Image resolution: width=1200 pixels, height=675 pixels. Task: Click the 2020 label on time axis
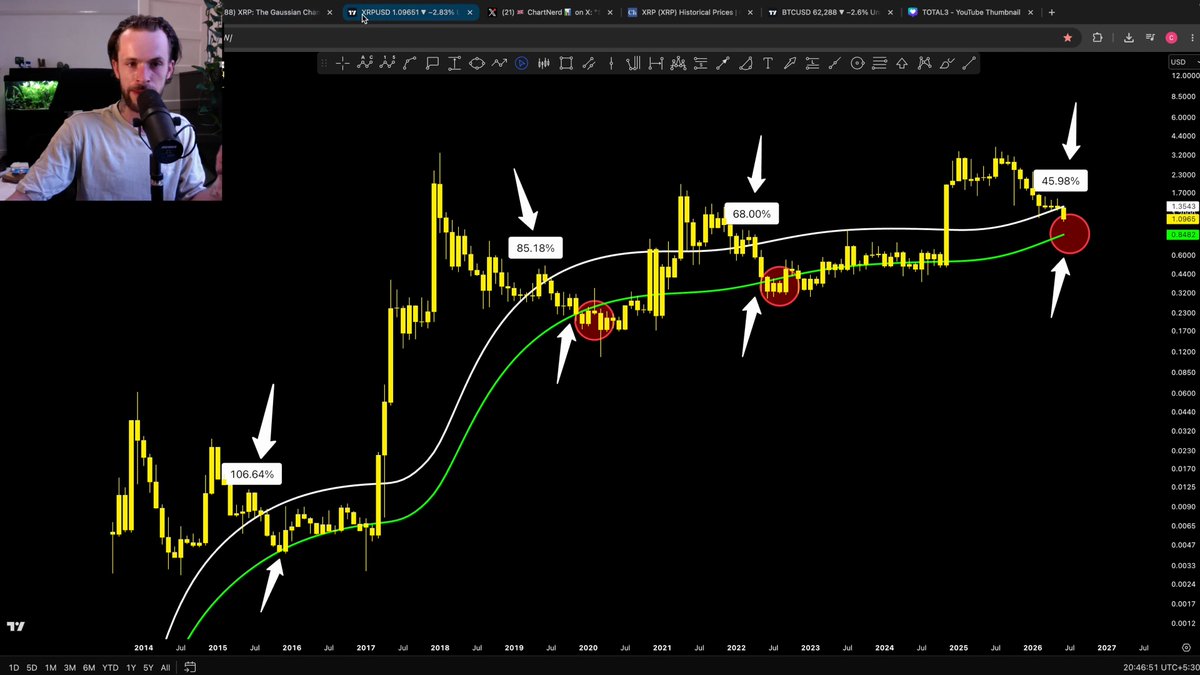588,647
